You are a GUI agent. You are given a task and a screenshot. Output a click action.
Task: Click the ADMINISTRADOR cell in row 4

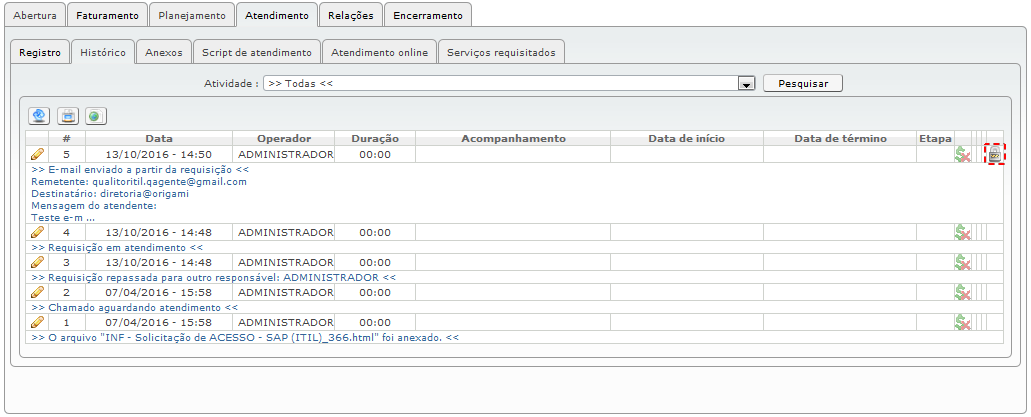pos(285,232)
